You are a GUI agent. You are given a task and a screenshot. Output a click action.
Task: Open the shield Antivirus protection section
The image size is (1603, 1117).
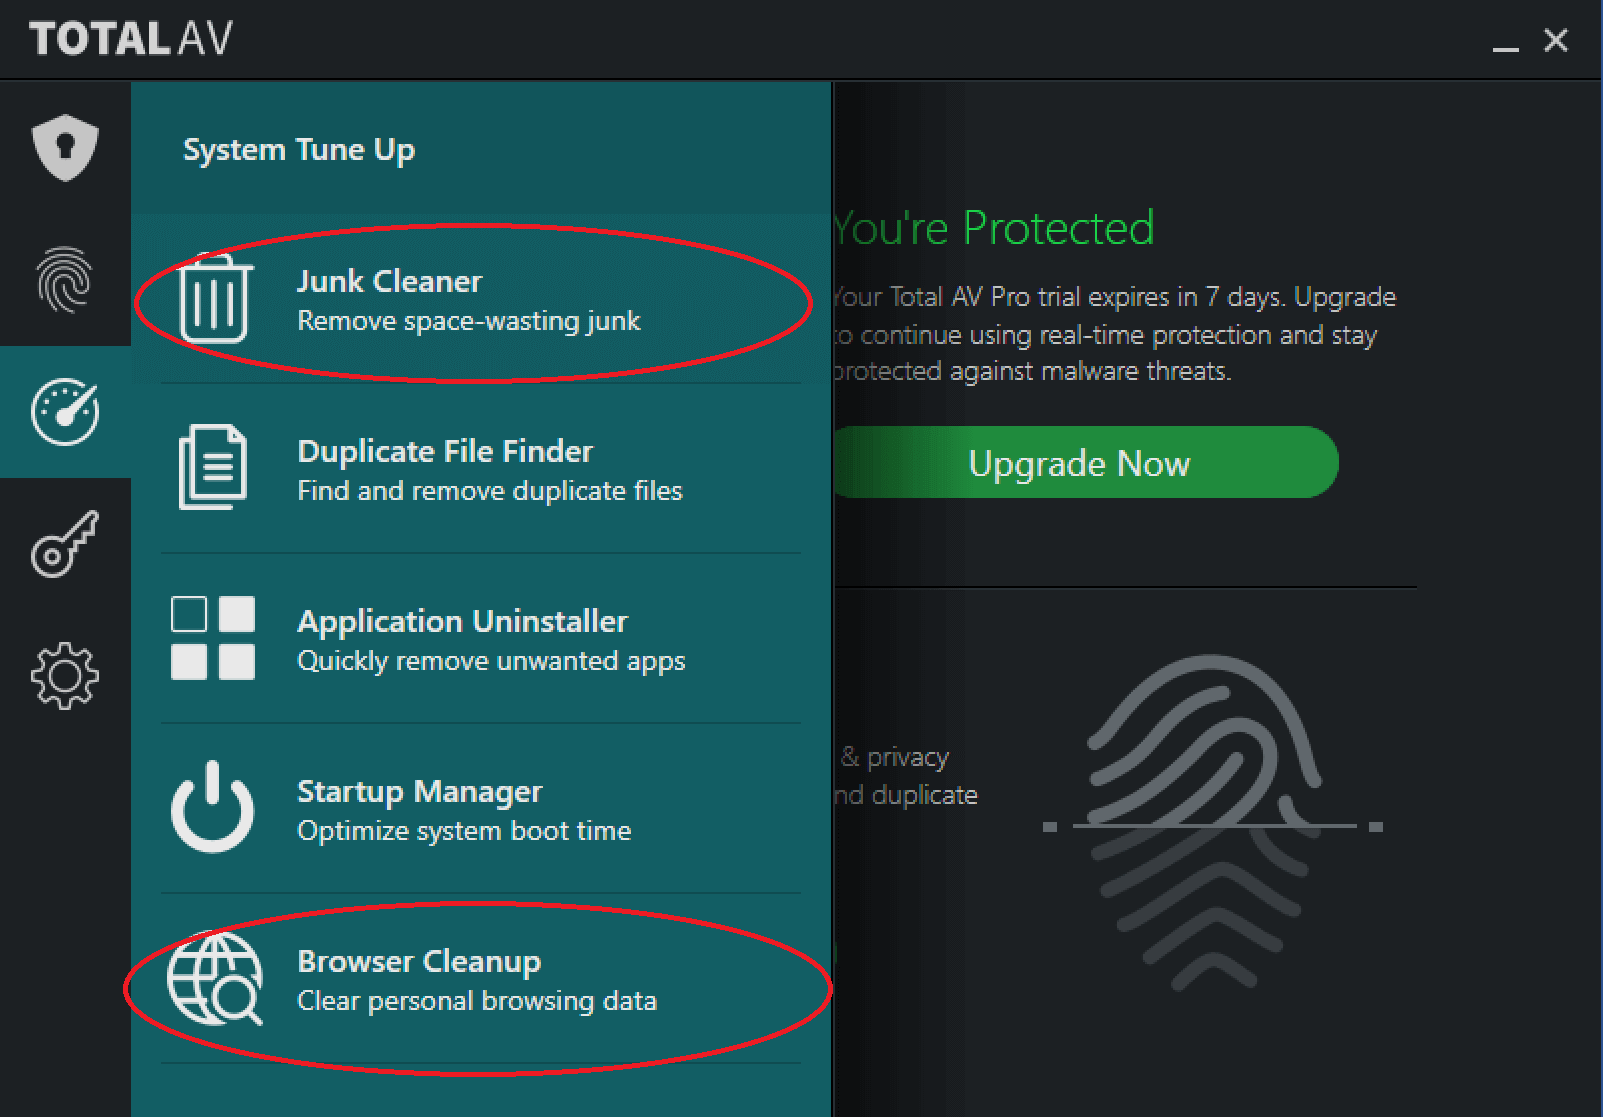(x=65, y=148)
